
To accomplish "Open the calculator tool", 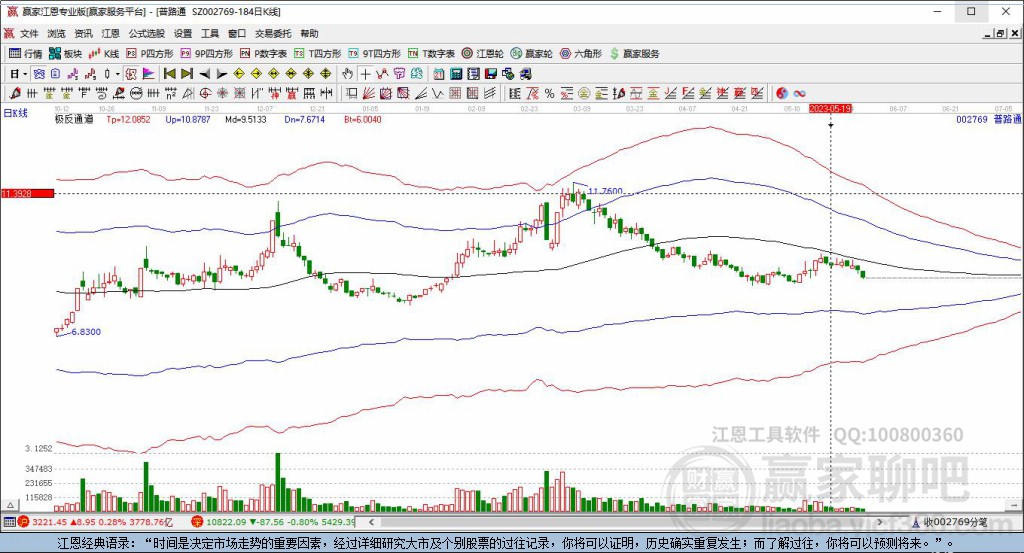I will (456, 74).
